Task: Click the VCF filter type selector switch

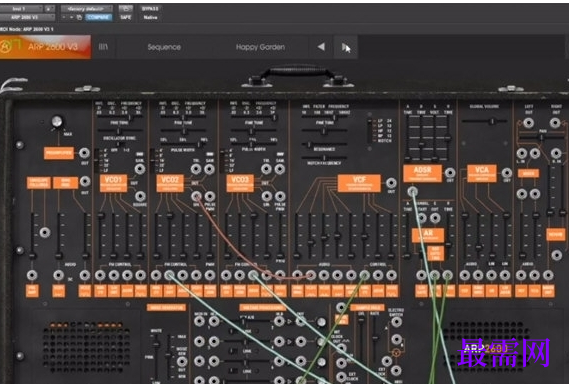Action: pyautogui.click(x=369, y=131)
